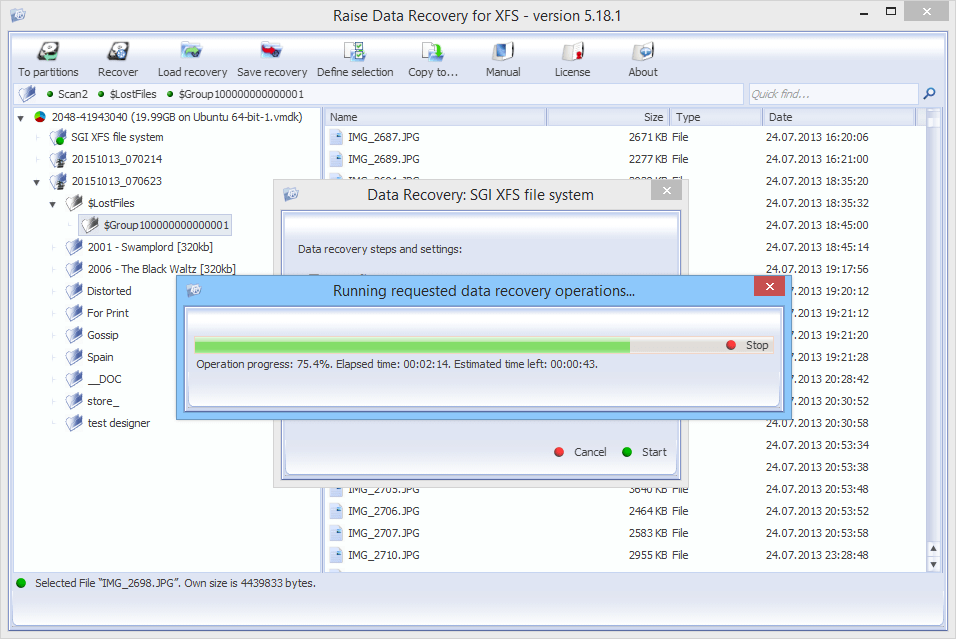Cancel the data recovery steps dialog

click(x=583, y=452)
